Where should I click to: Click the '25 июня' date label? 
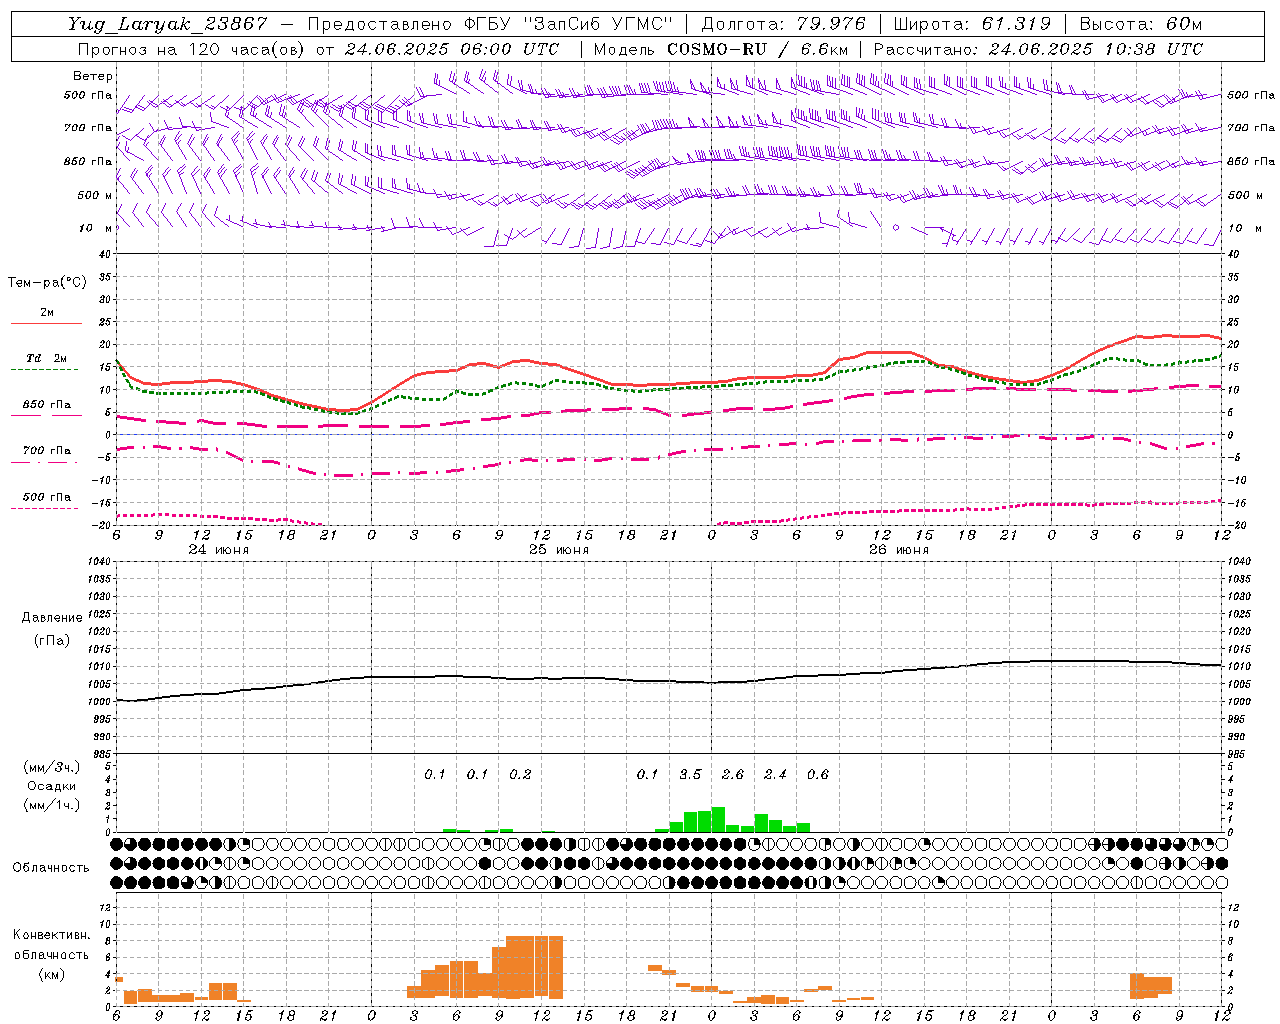[x=558, y=550]
